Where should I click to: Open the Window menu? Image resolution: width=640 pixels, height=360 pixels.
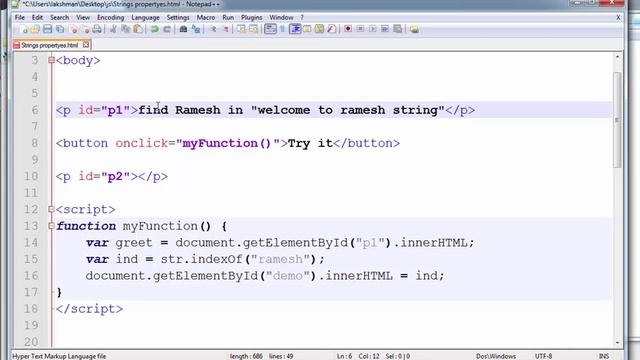coord(281,18)
